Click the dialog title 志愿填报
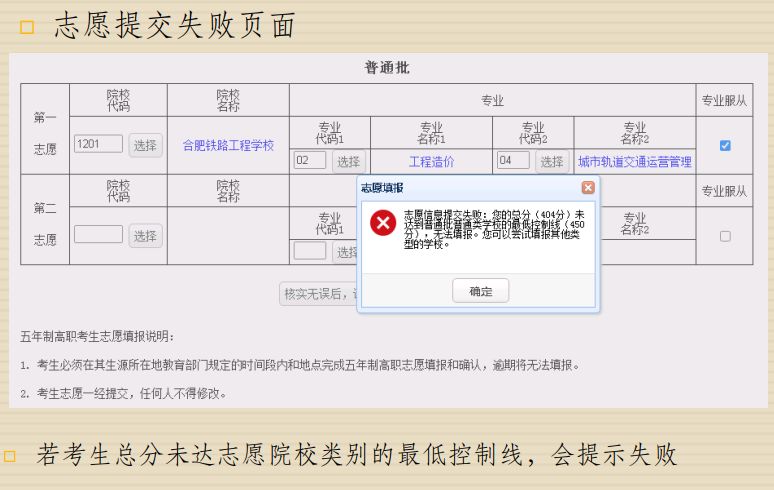The height and width of the screenshot is (490, 774). click(382, 188)
